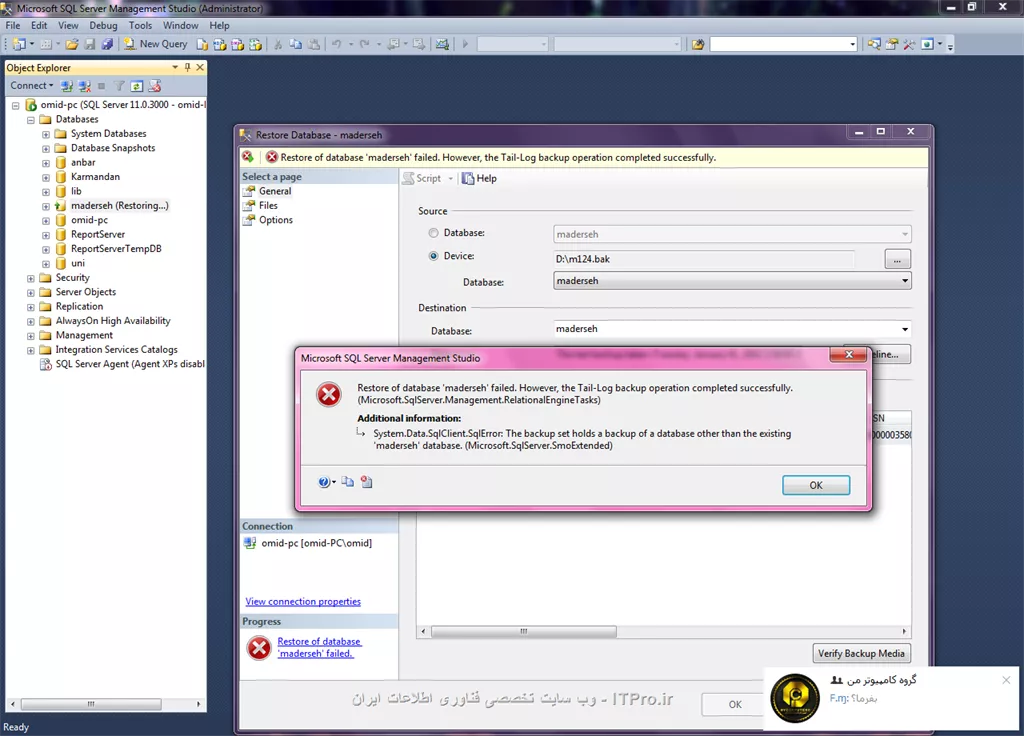Click the show details icon in the error dialog
The image size is (1024, 736).
click(366, 482)
